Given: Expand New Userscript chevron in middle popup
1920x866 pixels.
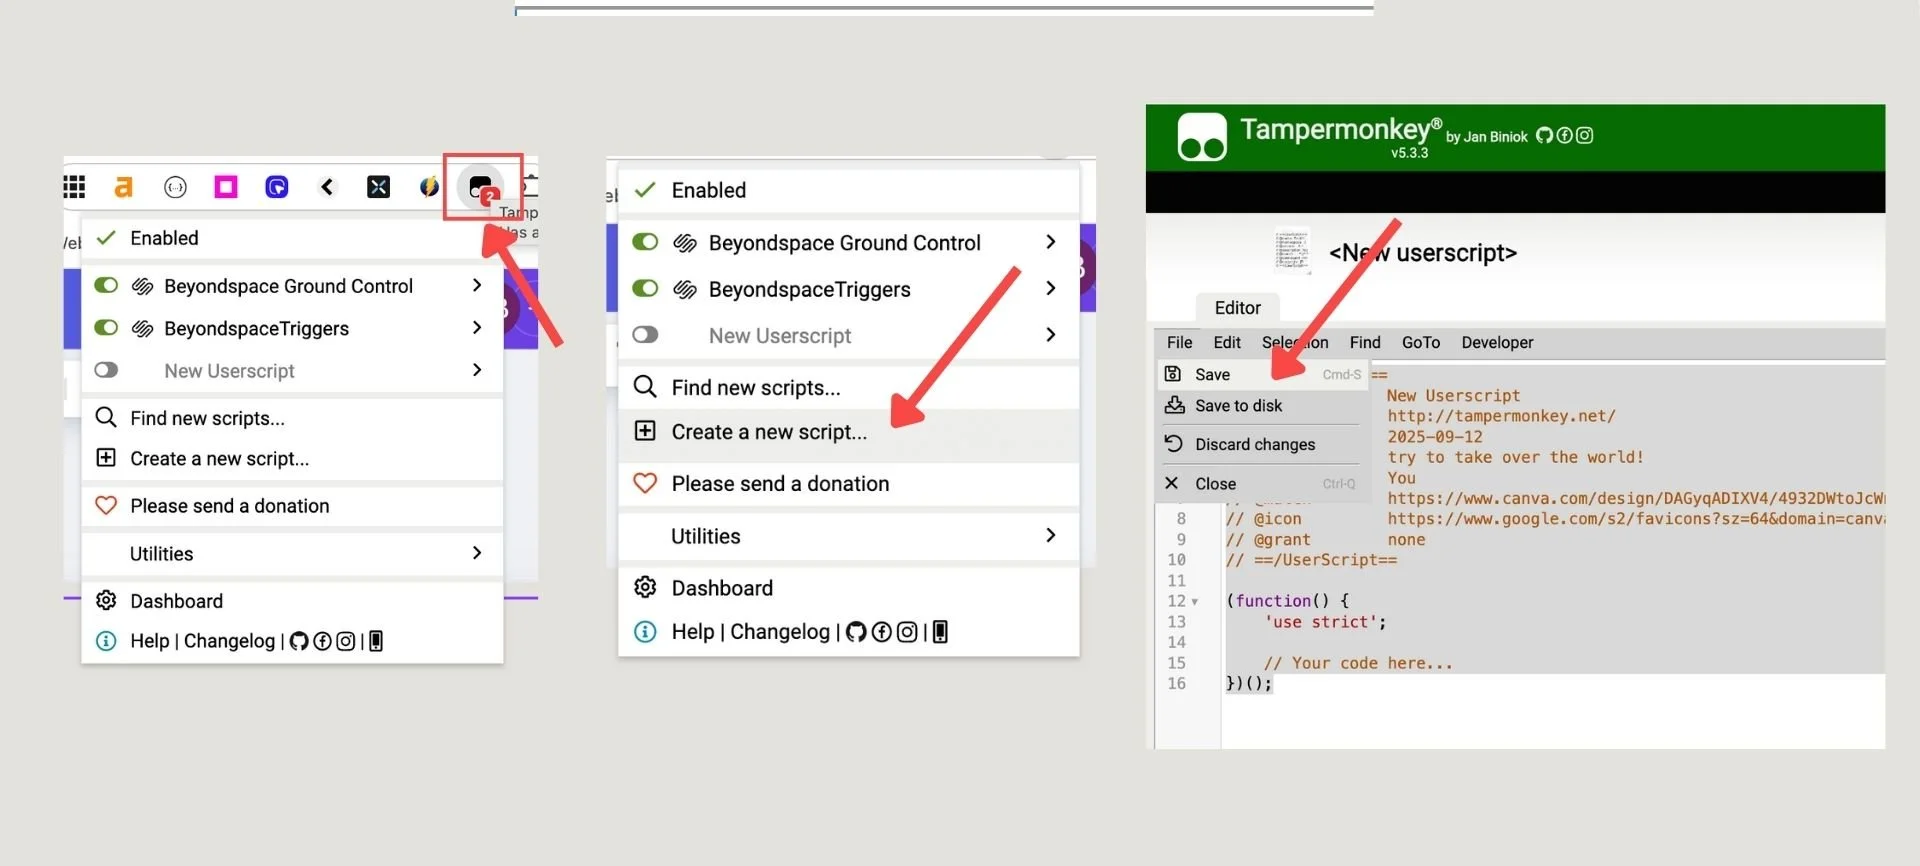Looking at the screenshot, I should [1051, 334].
